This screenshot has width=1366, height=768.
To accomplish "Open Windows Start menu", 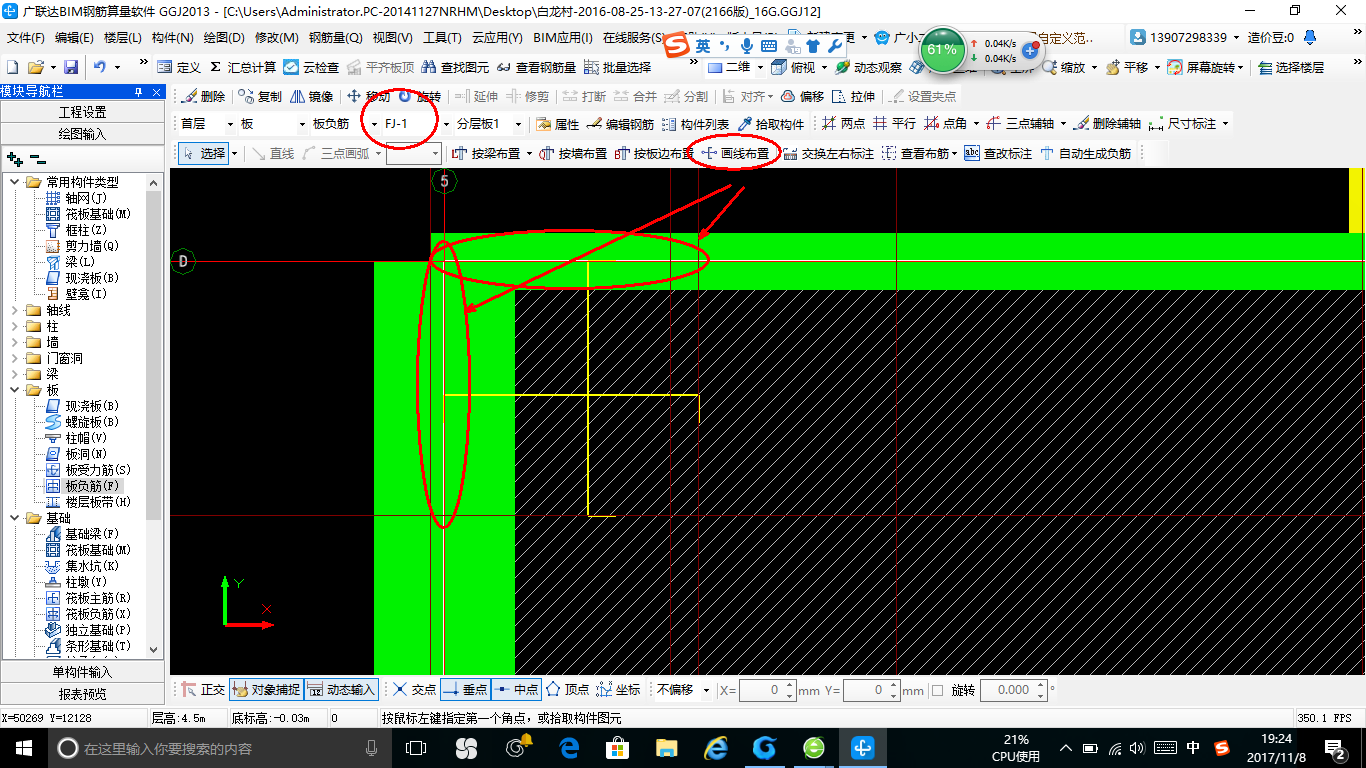I will point(22,747).
